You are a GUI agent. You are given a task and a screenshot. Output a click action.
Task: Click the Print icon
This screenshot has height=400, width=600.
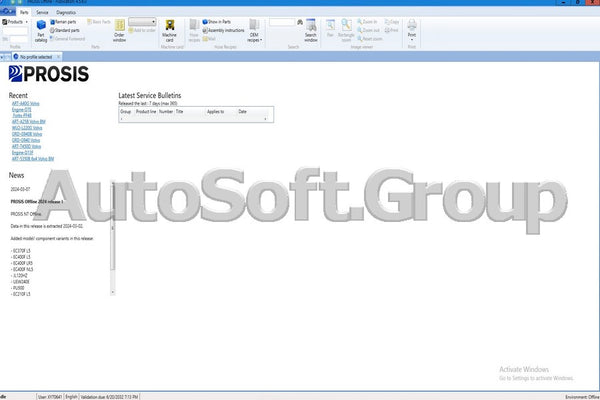[x=412, y=26]
